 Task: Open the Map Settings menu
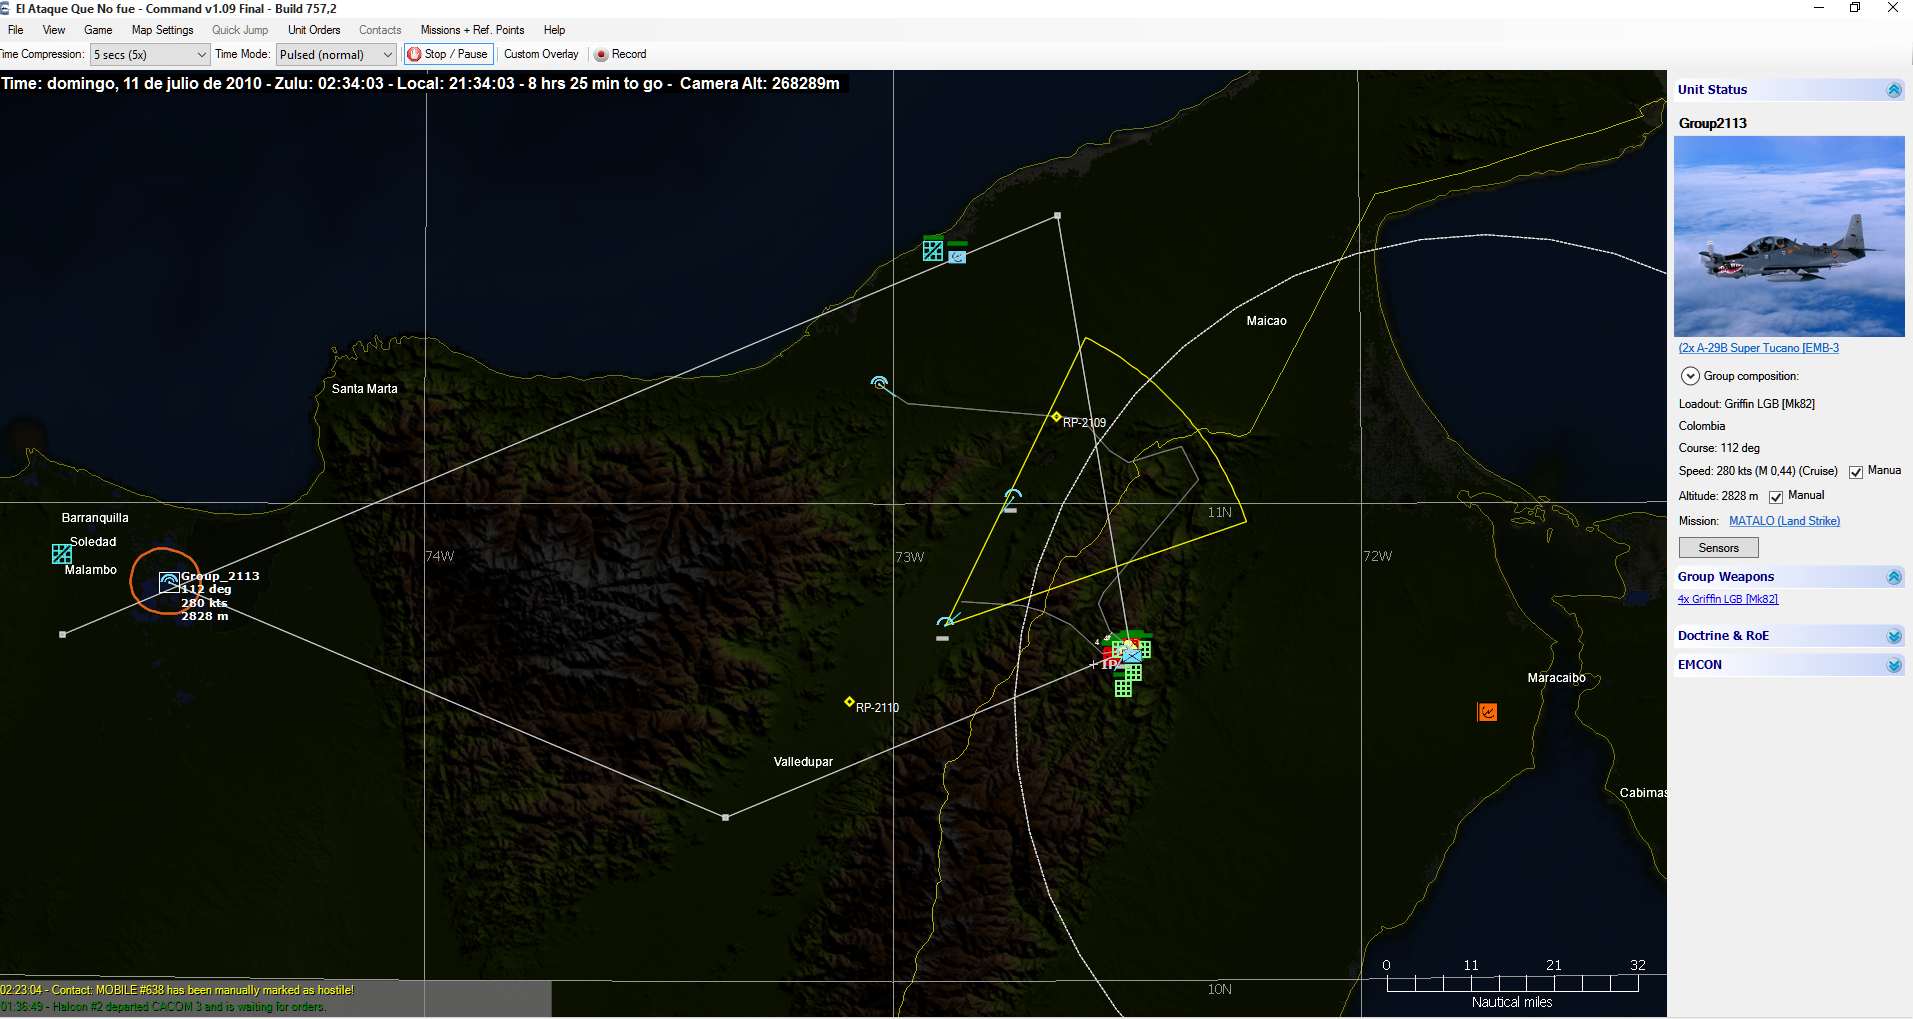(162, 30)
